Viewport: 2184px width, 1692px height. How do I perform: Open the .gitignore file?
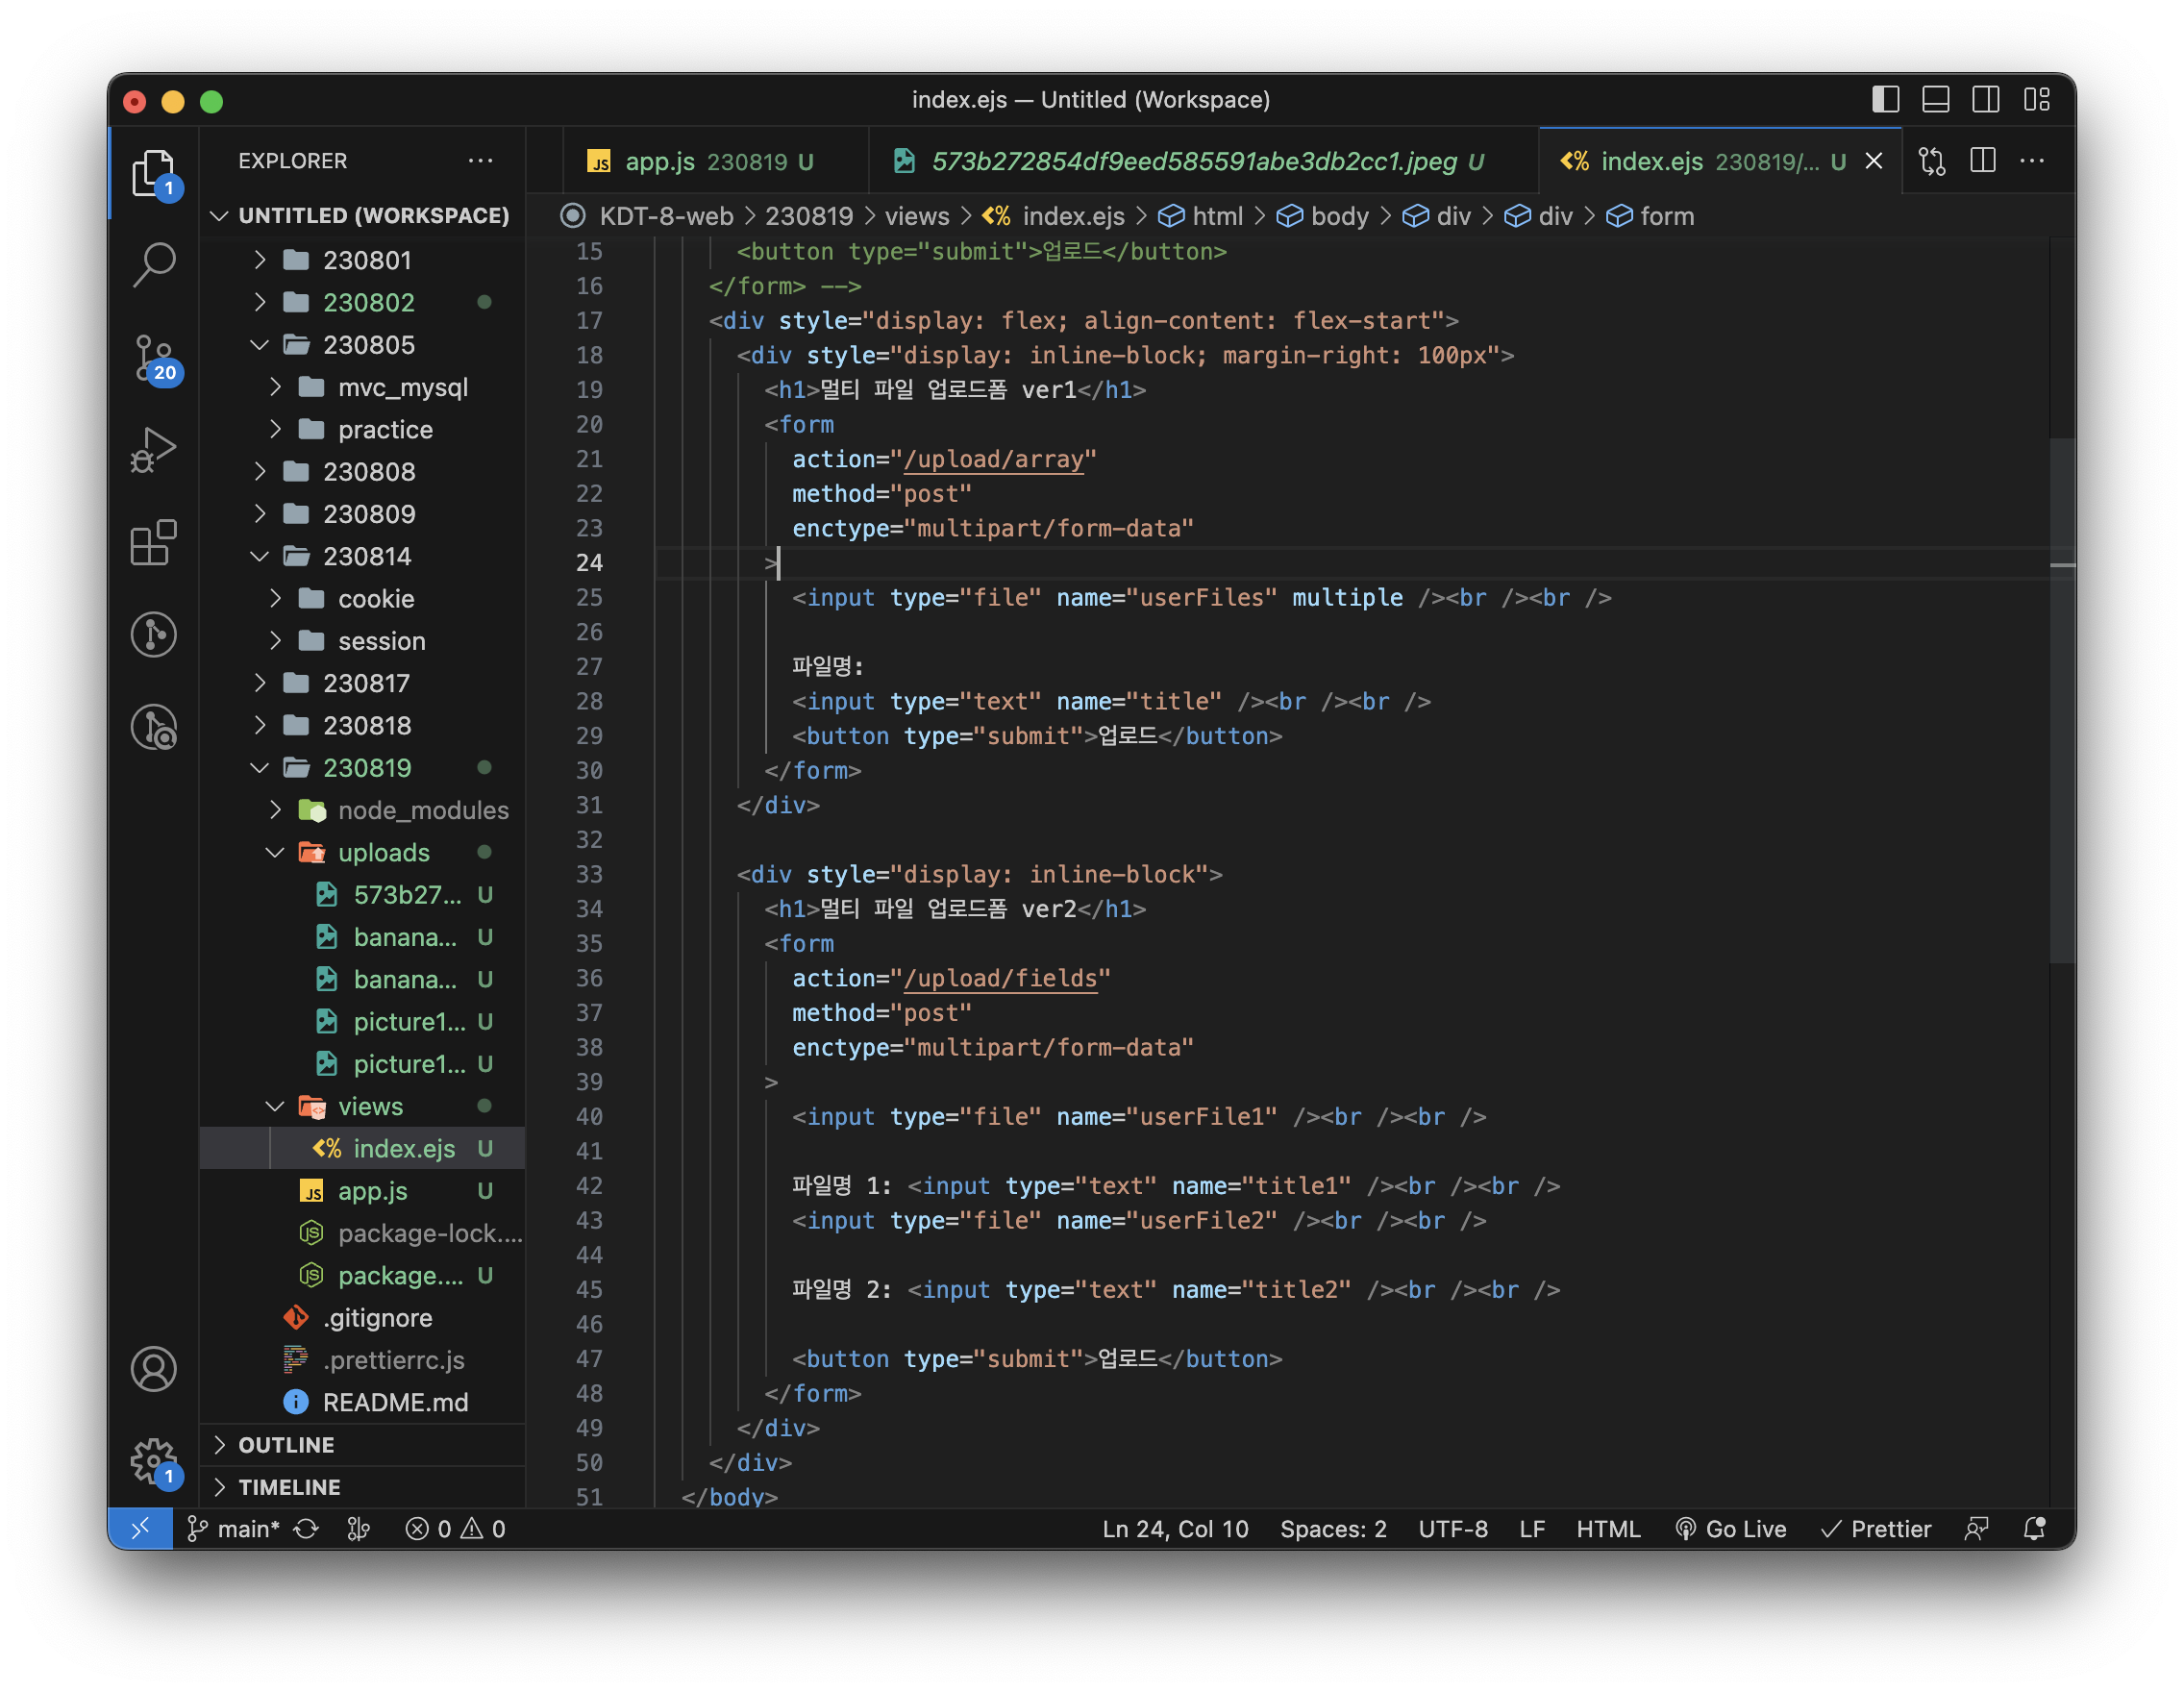click(361, 1318)
